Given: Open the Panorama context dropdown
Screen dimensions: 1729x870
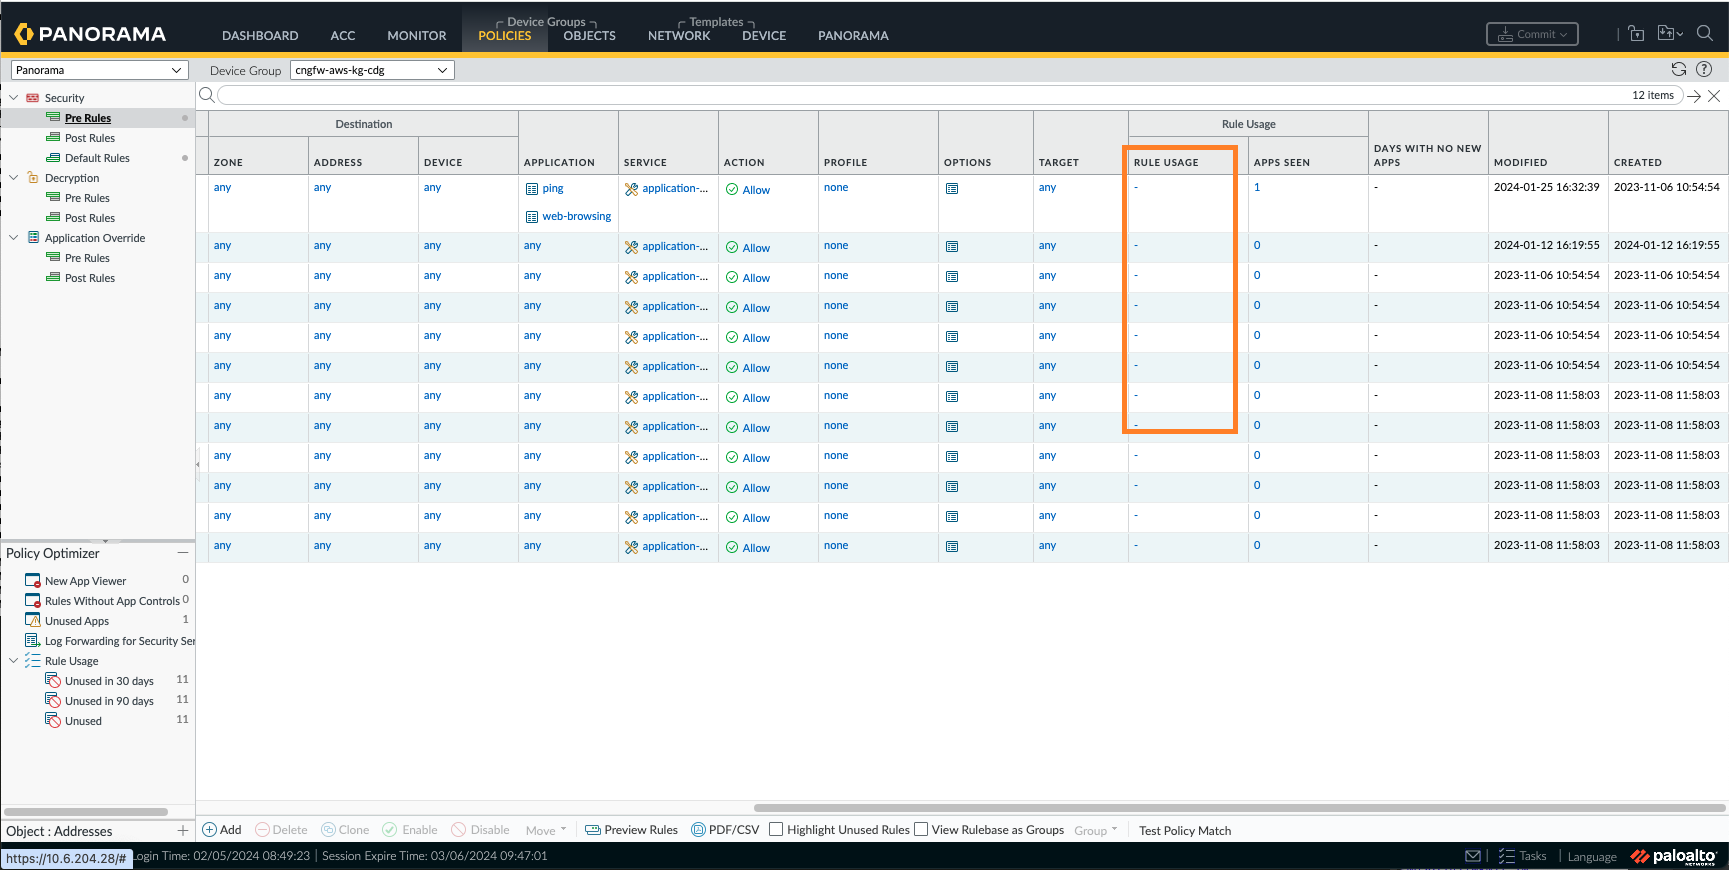Looking at the screenshot, I should [98, 70].
